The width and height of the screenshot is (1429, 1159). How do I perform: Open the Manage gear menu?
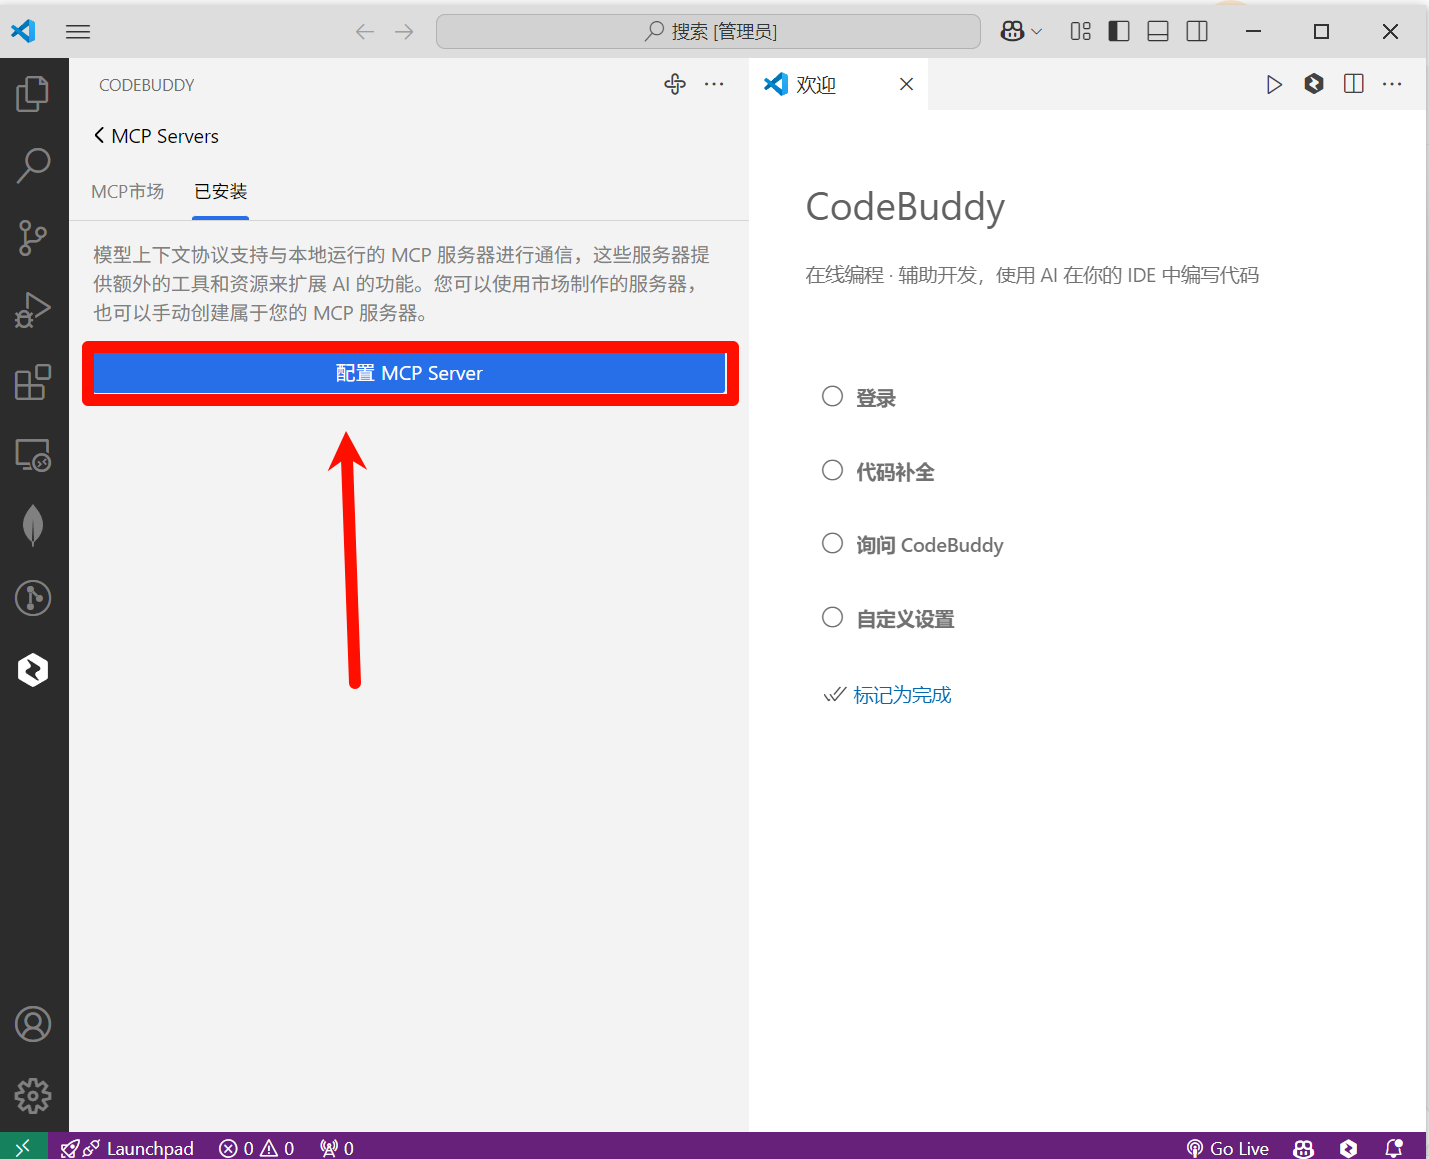pos(33,1096)
